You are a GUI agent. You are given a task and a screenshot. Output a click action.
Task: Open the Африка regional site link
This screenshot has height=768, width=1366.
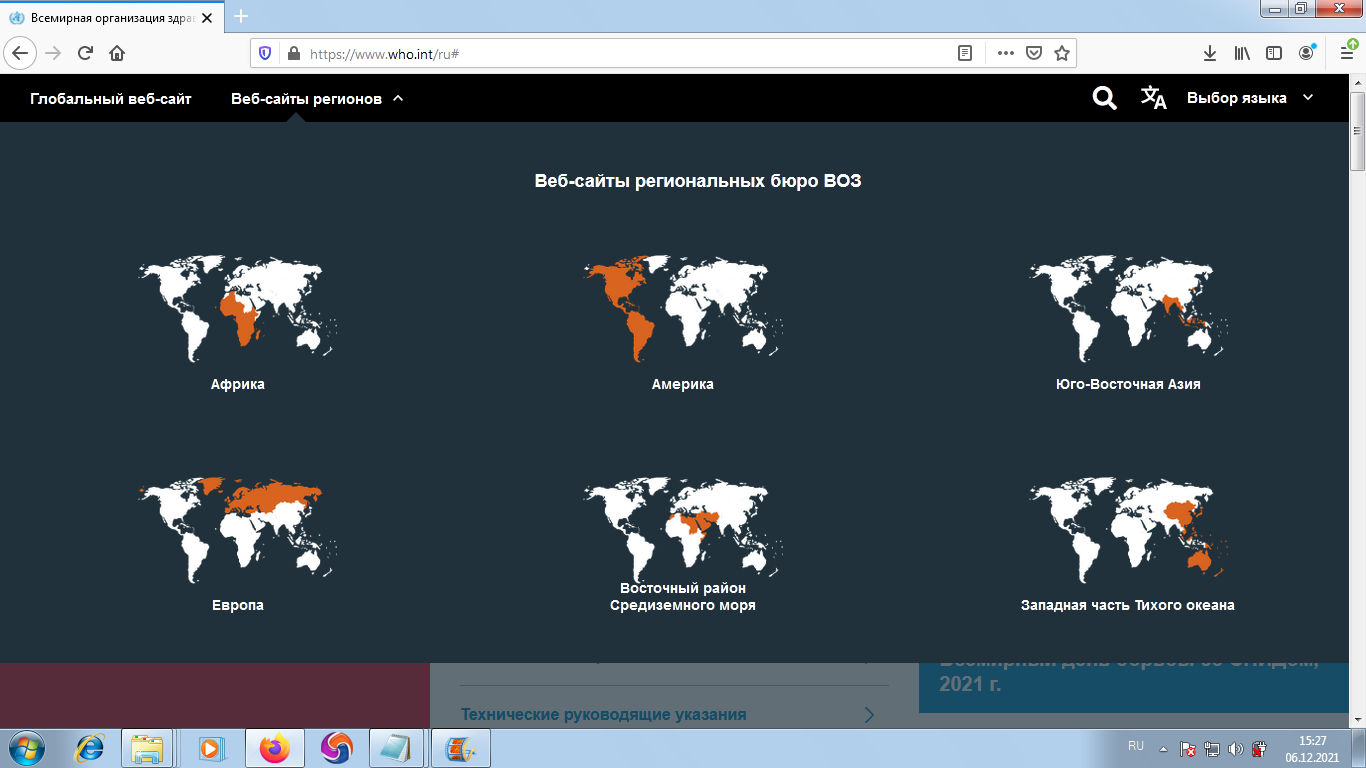pyautogui.click(x=238, y=384)
